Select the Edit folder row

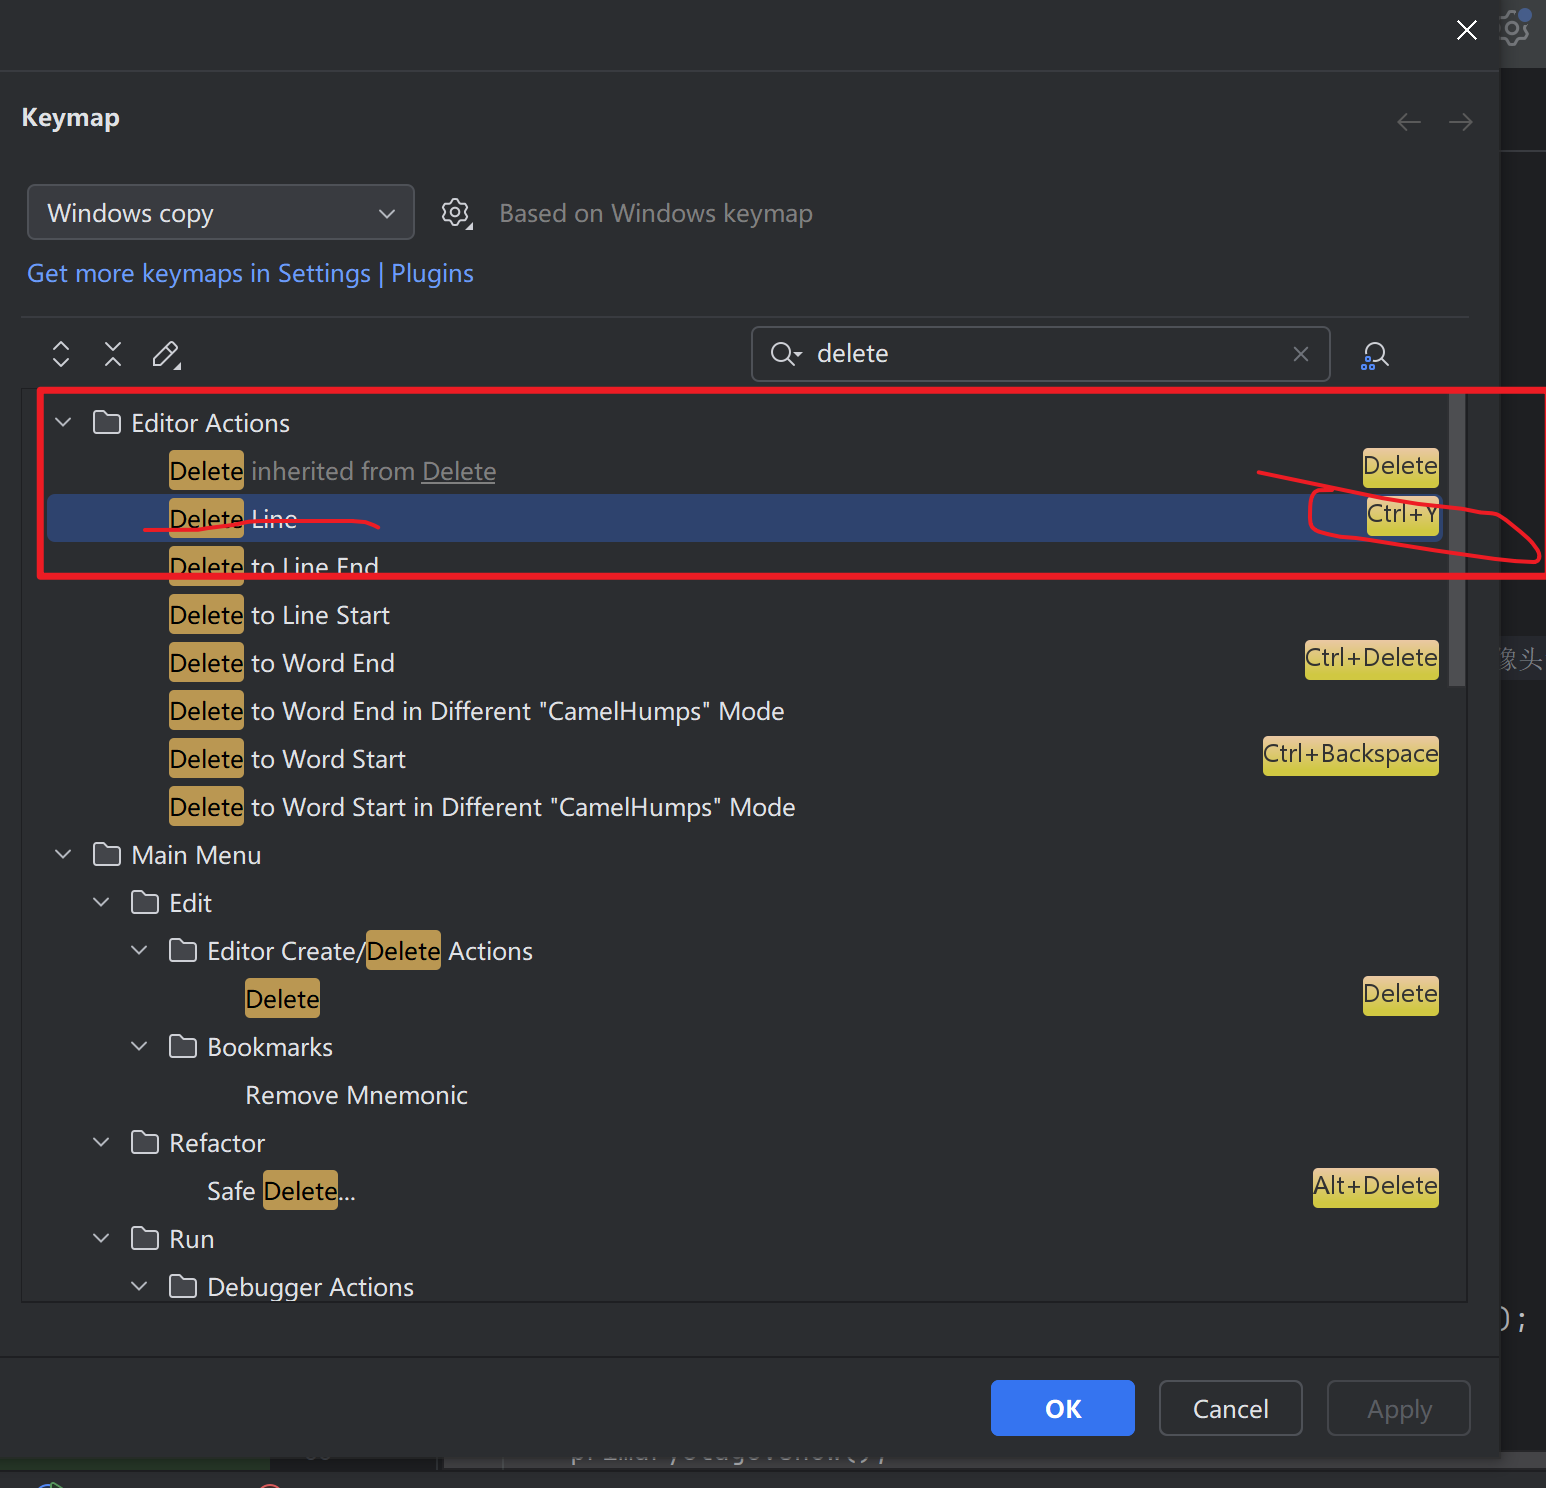(x=744, y=902)
